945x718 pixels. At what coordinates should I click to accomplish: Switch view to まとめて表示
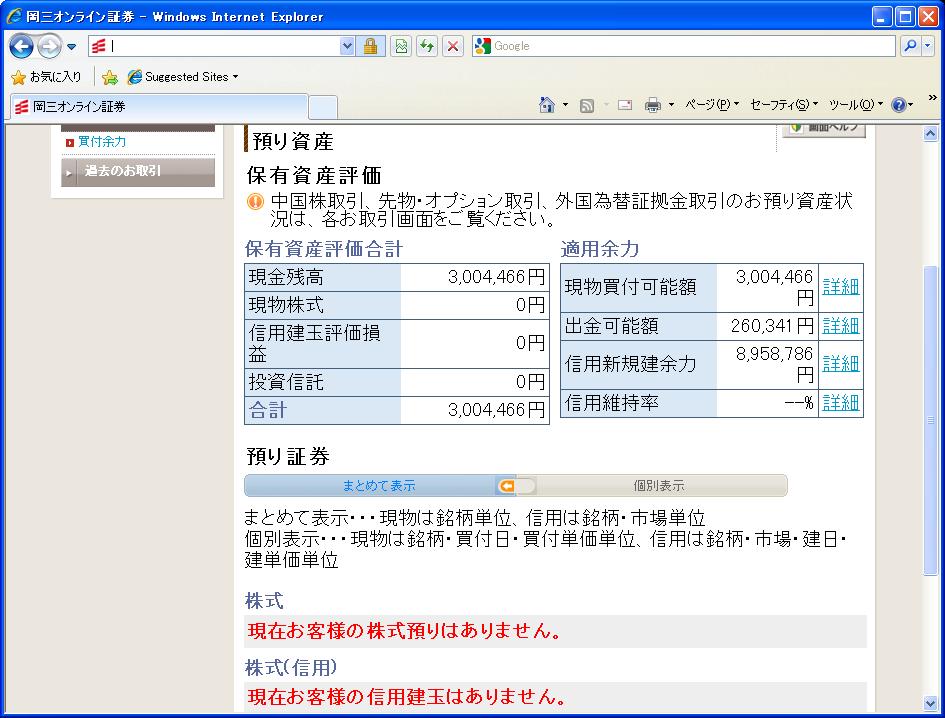[379, 486]
